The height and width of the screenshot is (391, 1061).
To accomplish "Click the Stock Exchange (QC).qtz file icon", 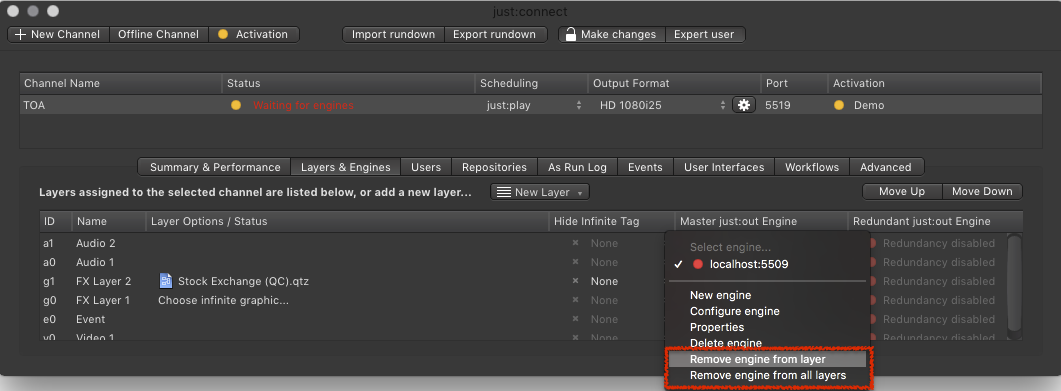I will [x=166, y=281].
